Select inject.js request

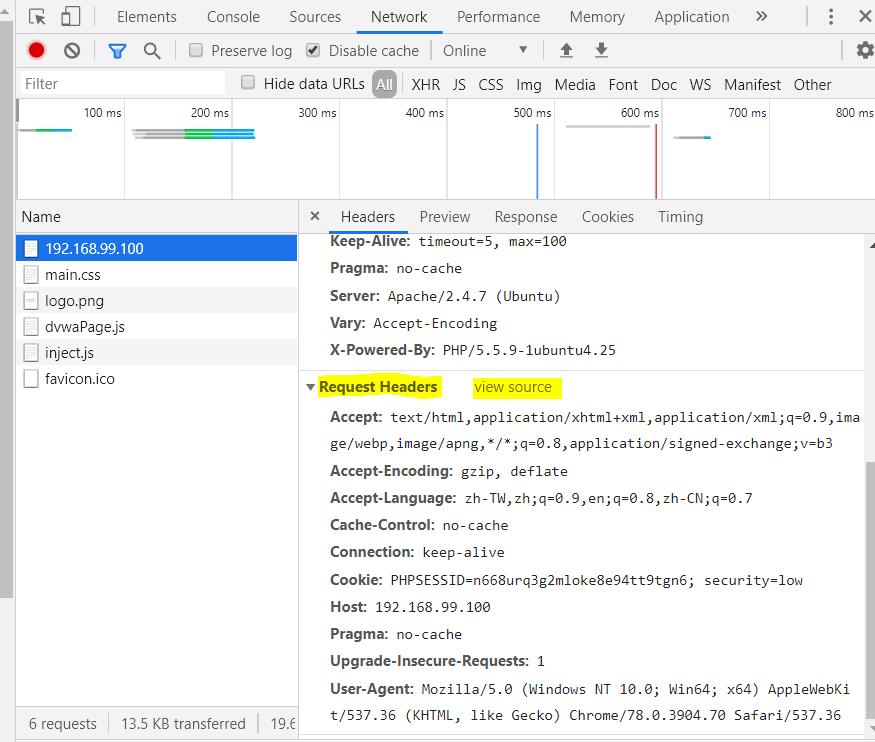156,353
